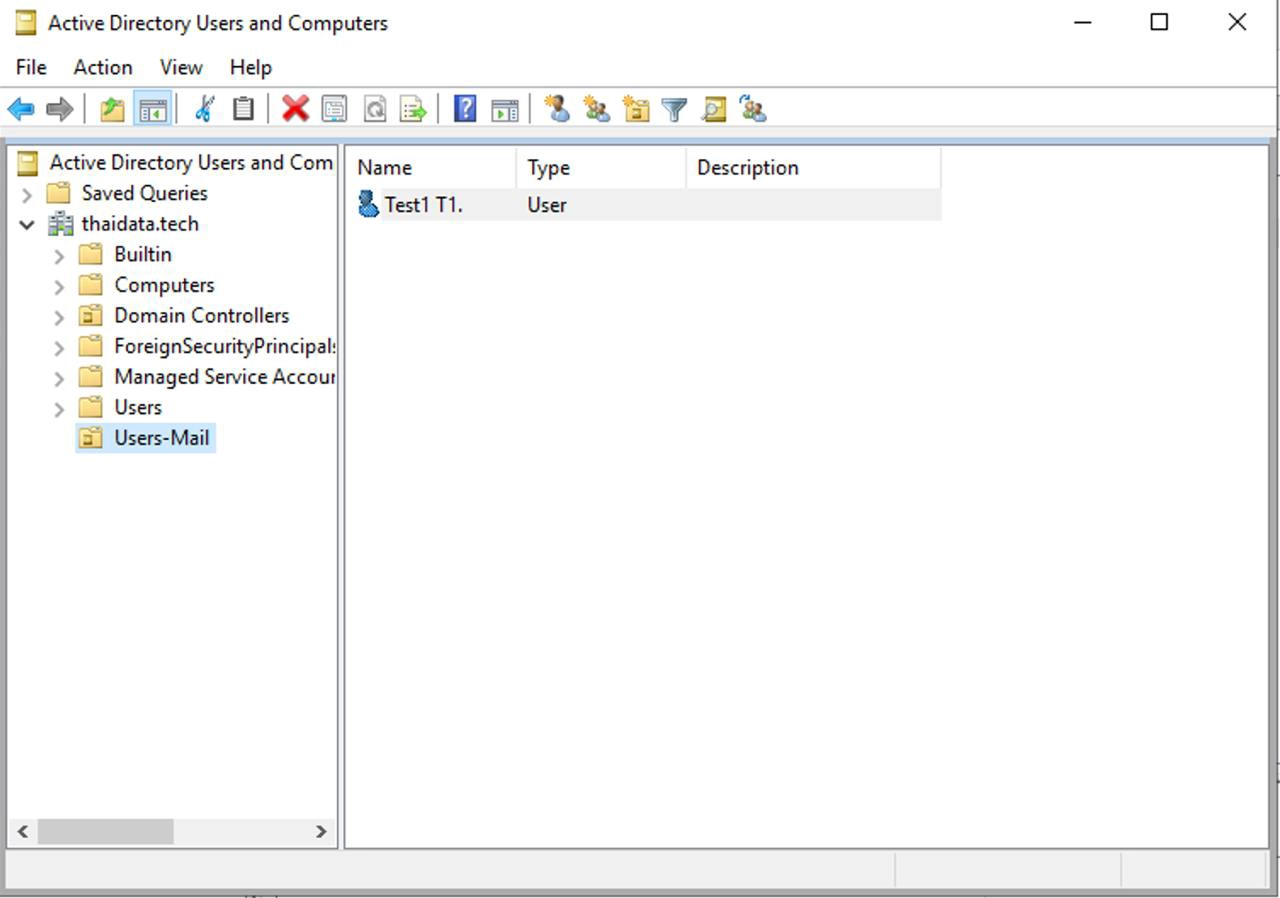Click the Refresh toolbar icon
The image size is (1280, 898).
pos(374,109)
